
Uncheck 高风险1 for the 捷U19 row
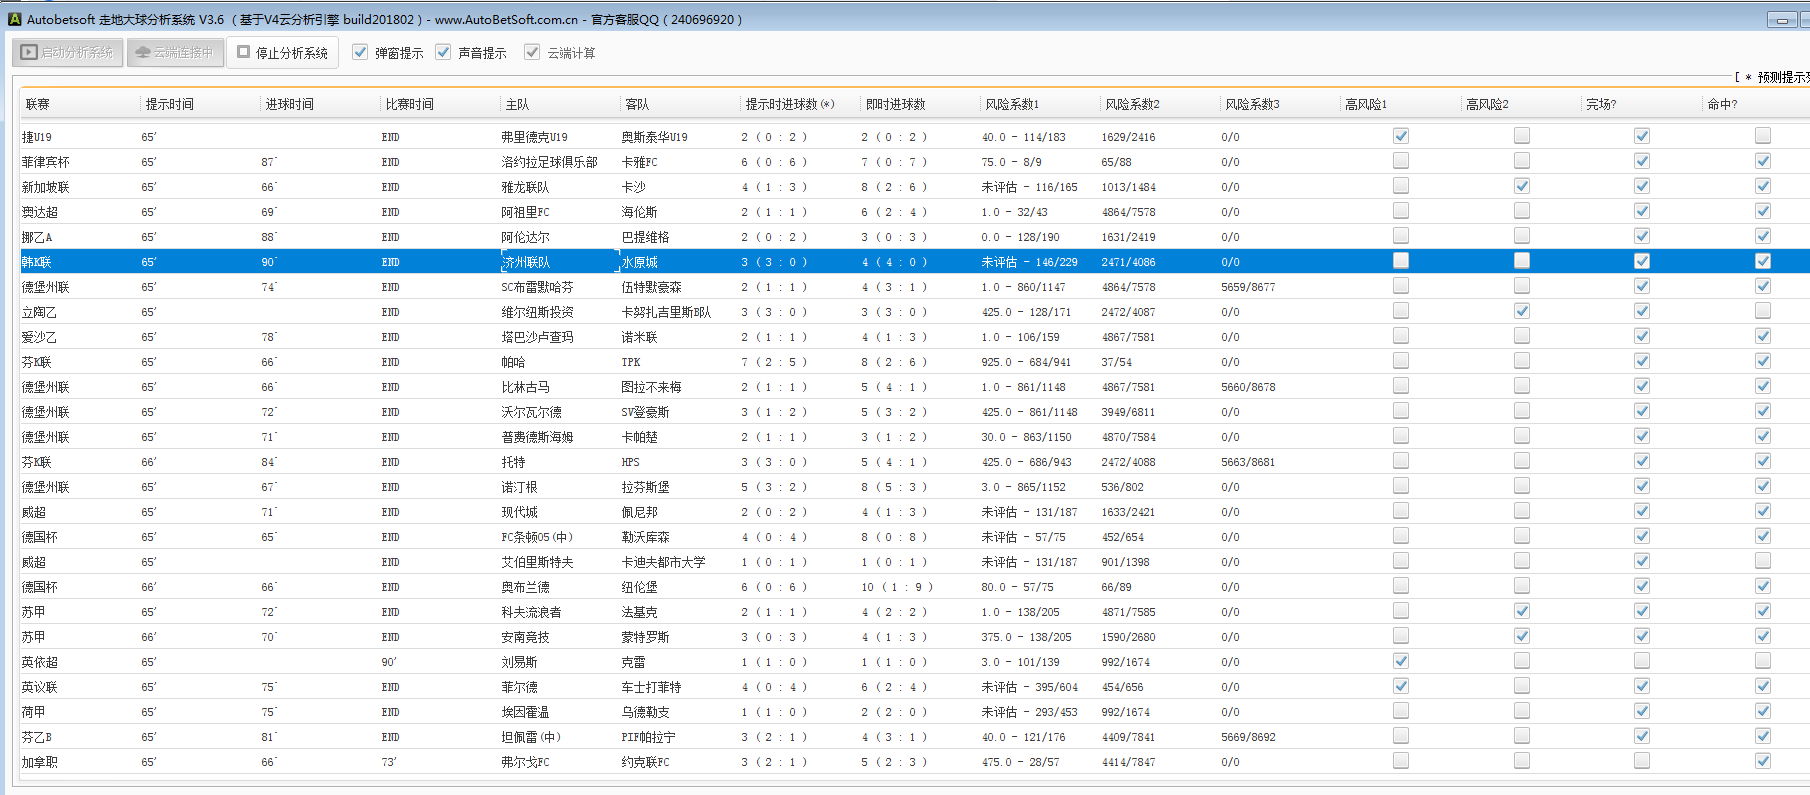click(x=1401, y=136)
